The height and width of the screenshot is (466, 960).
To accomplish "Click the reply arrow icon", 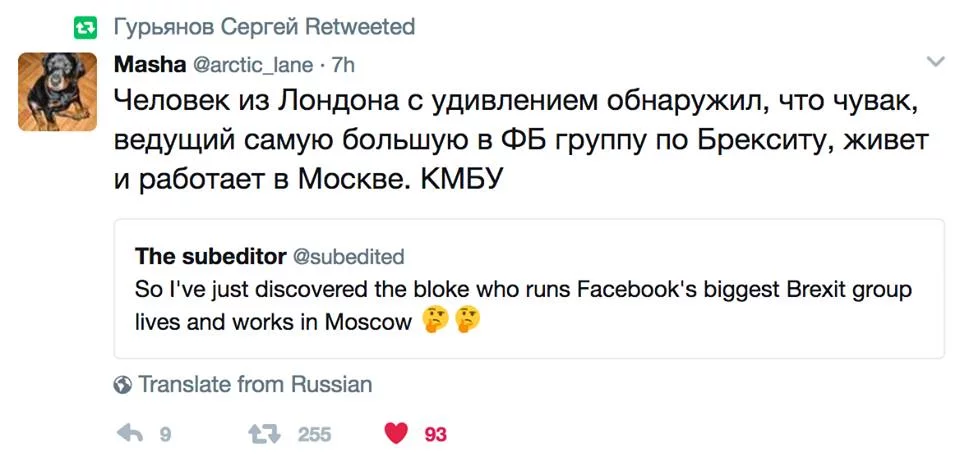I will (130, 433).
